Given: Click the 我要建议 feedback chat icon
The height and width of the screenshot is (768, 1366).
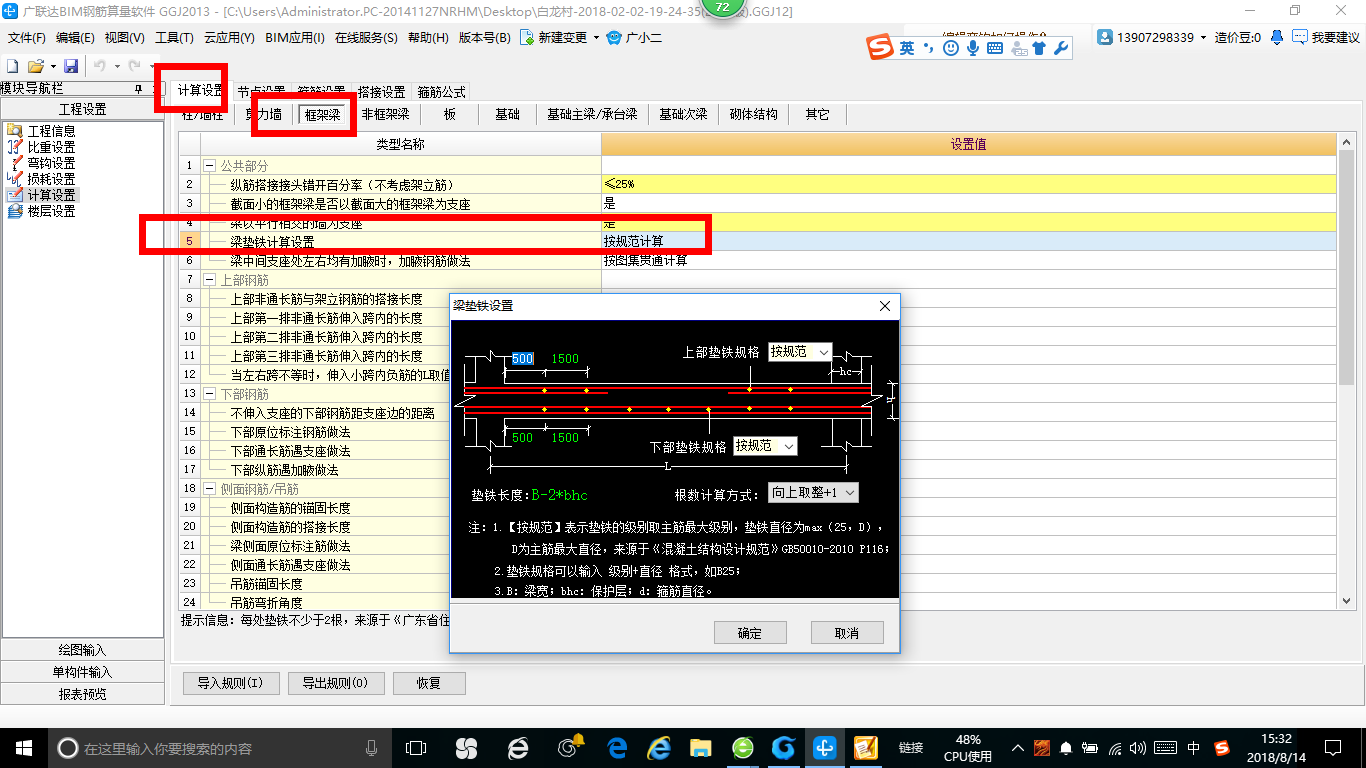Looking at the screenshot, I should [x=1298, y=37].
